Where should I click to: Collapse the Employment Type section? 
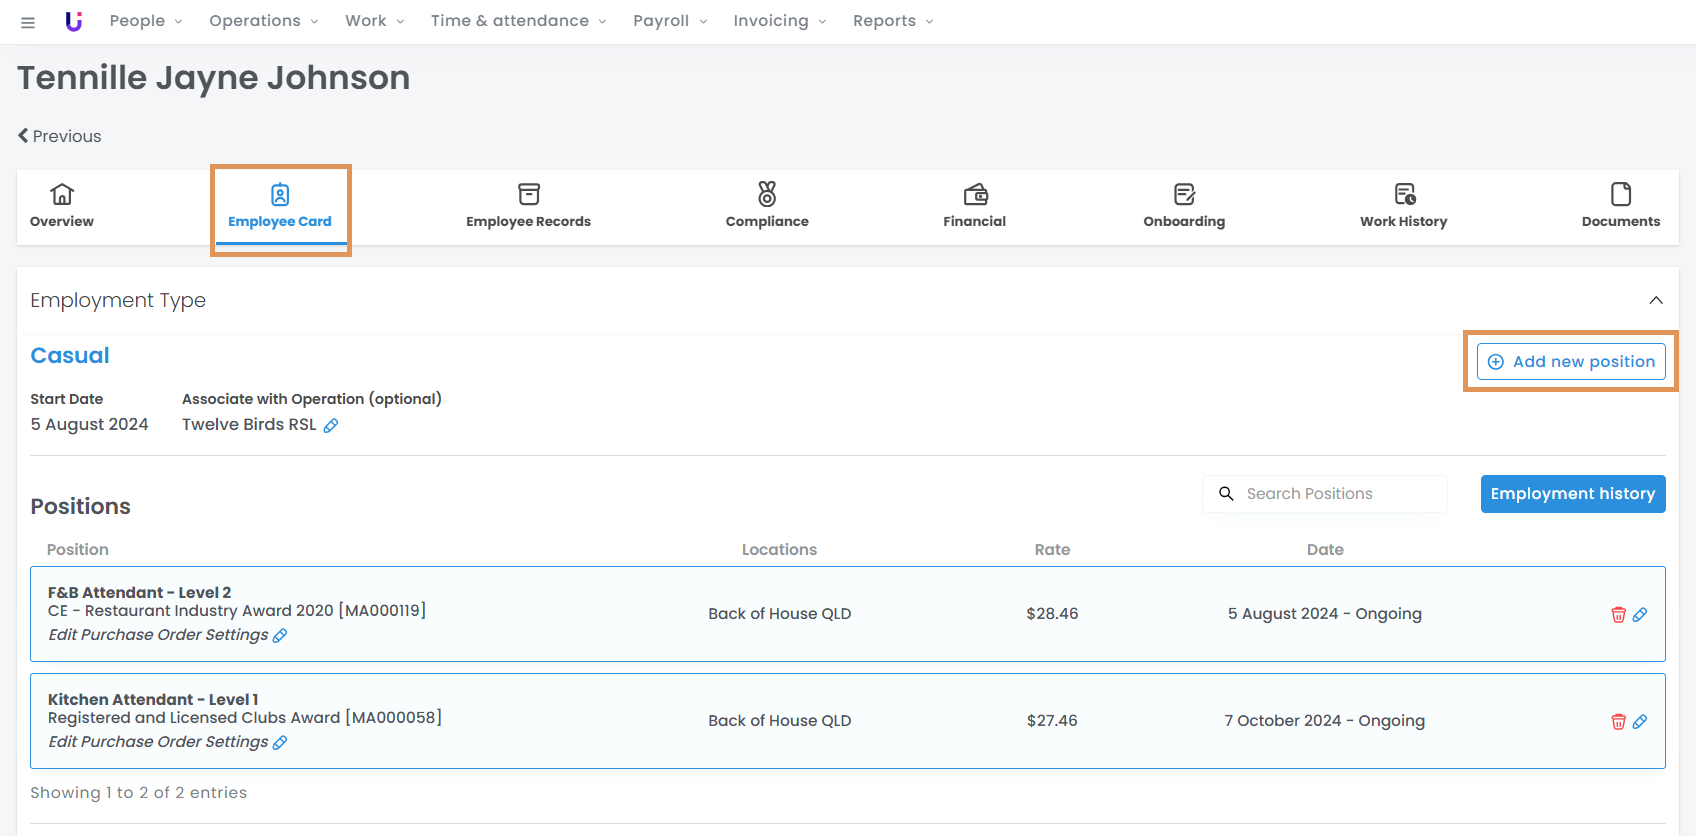click(1656, 300)
